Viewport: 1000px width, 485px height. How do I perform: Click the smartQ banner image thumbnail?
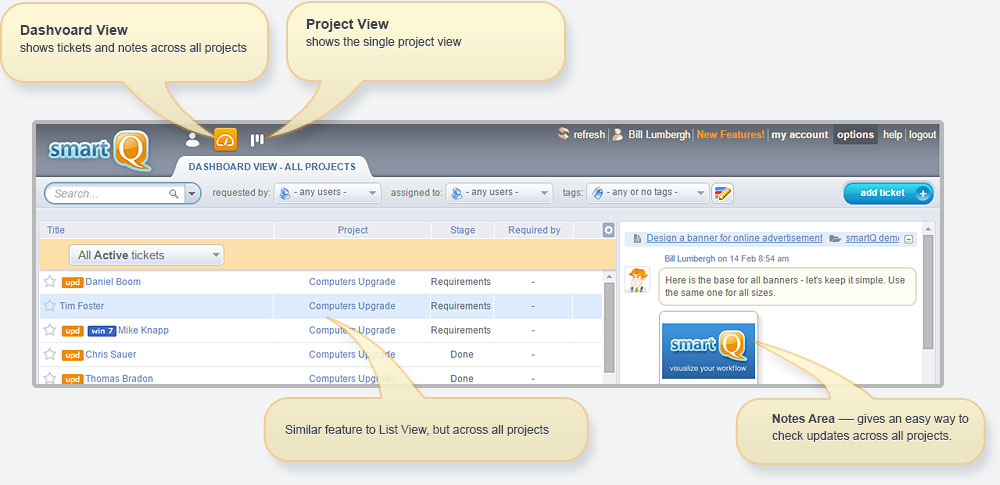pos(708,348)
